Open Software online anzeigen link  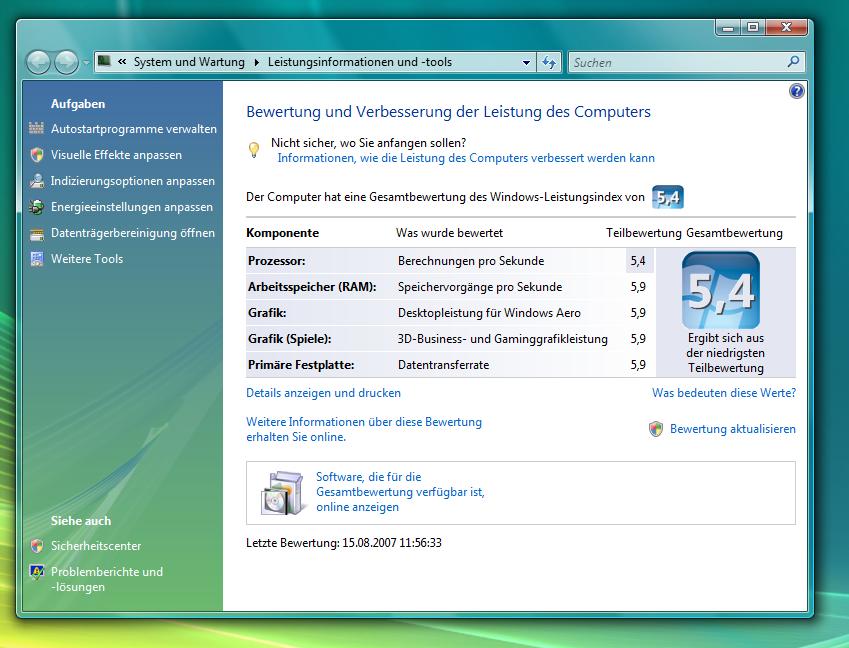[x=400, y=492]
